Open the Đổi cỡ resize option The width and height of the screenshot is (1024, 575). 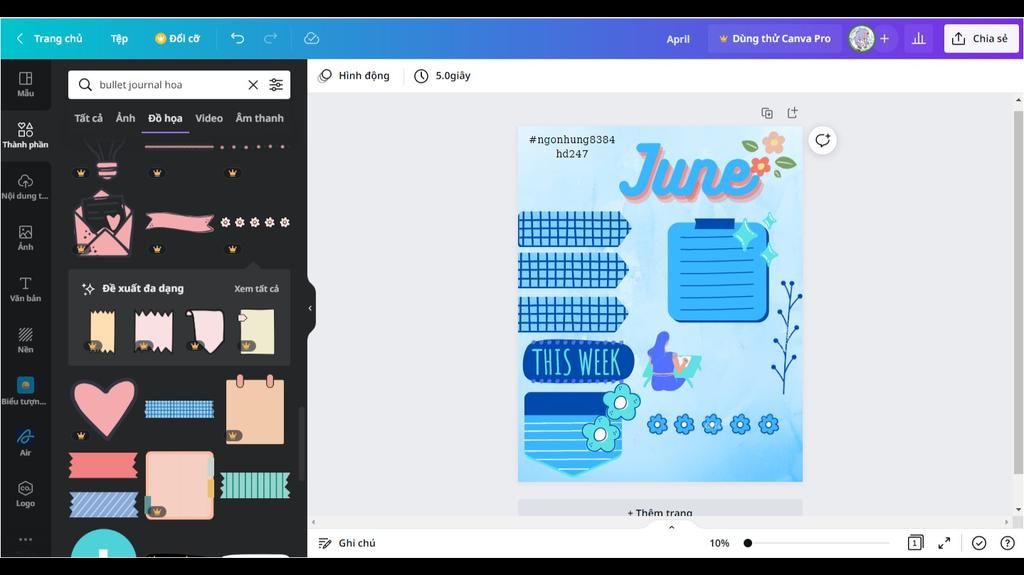(177, 39)
